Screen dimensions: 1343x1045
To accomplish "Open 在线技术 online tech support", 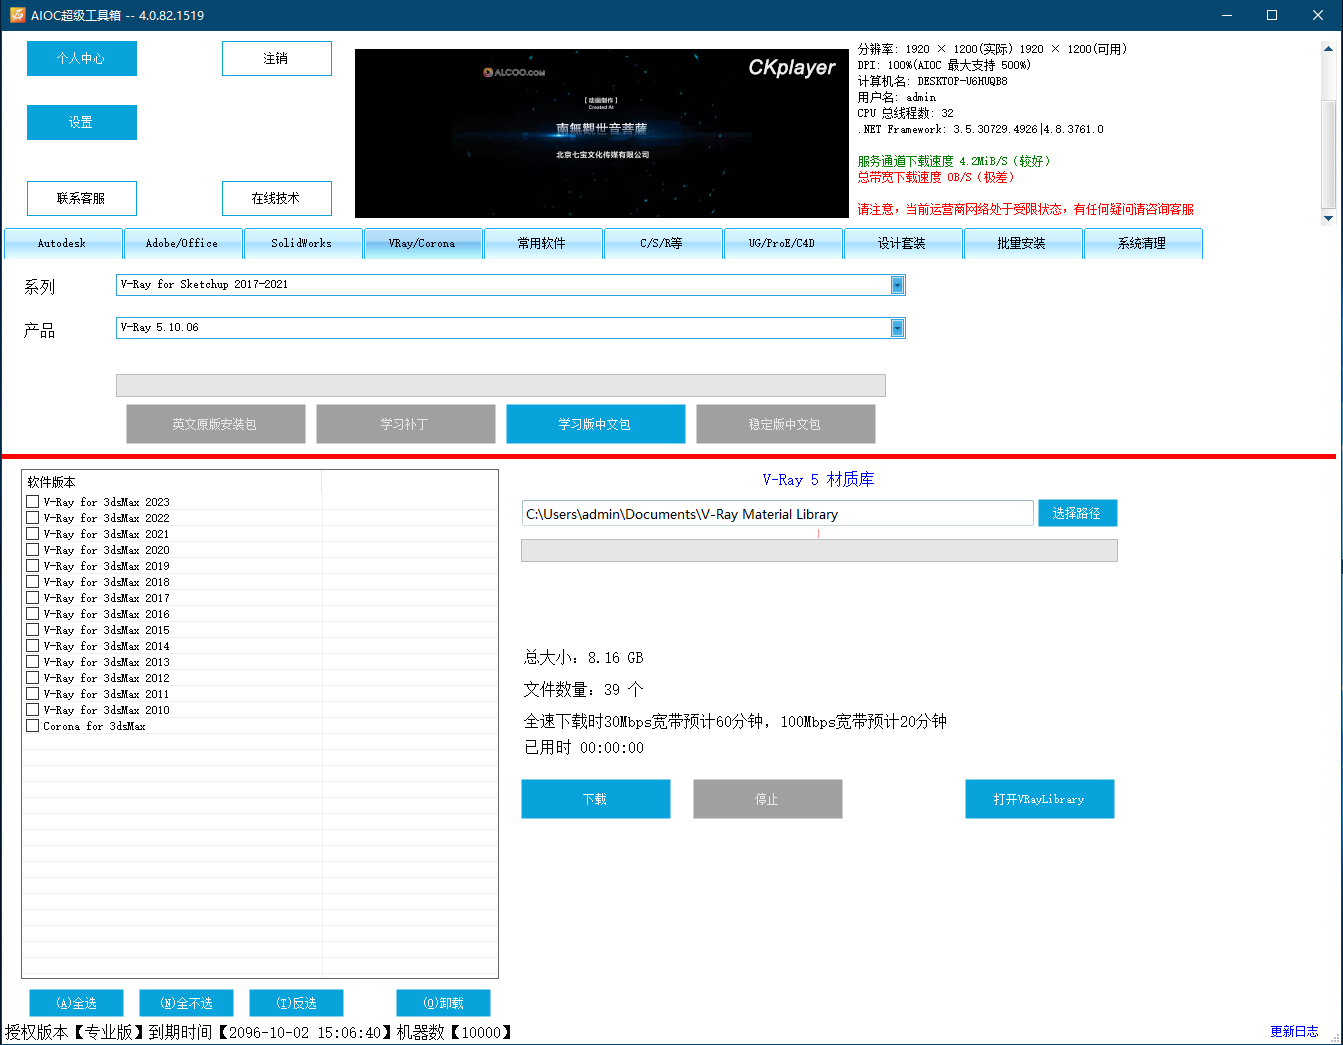I will click(277, 198).
